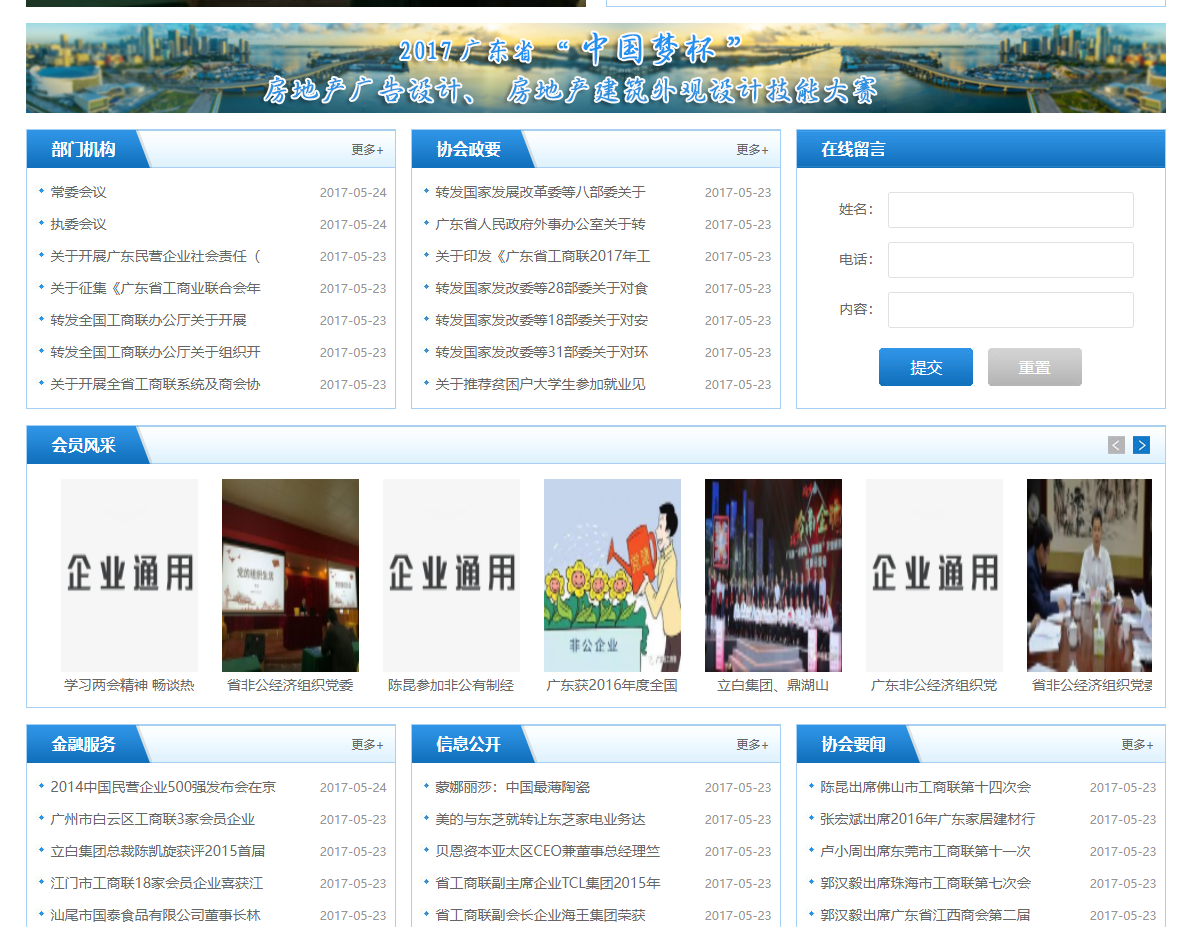The image size is (1179, 927).
Task: Open the 常委会议 link
Action: [78, 192]
